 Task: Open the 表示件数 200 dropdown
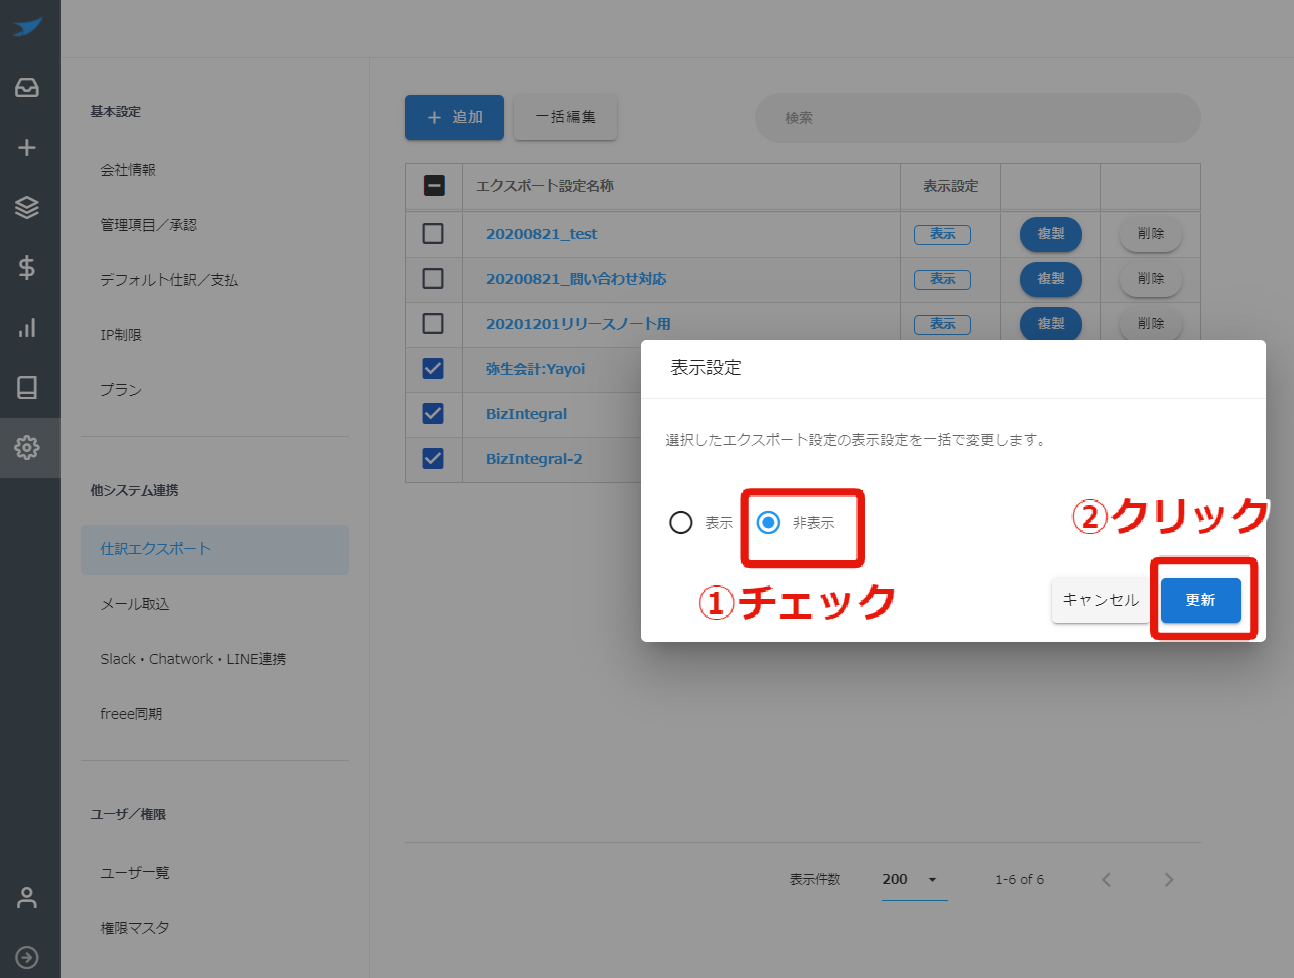point(914,880)
